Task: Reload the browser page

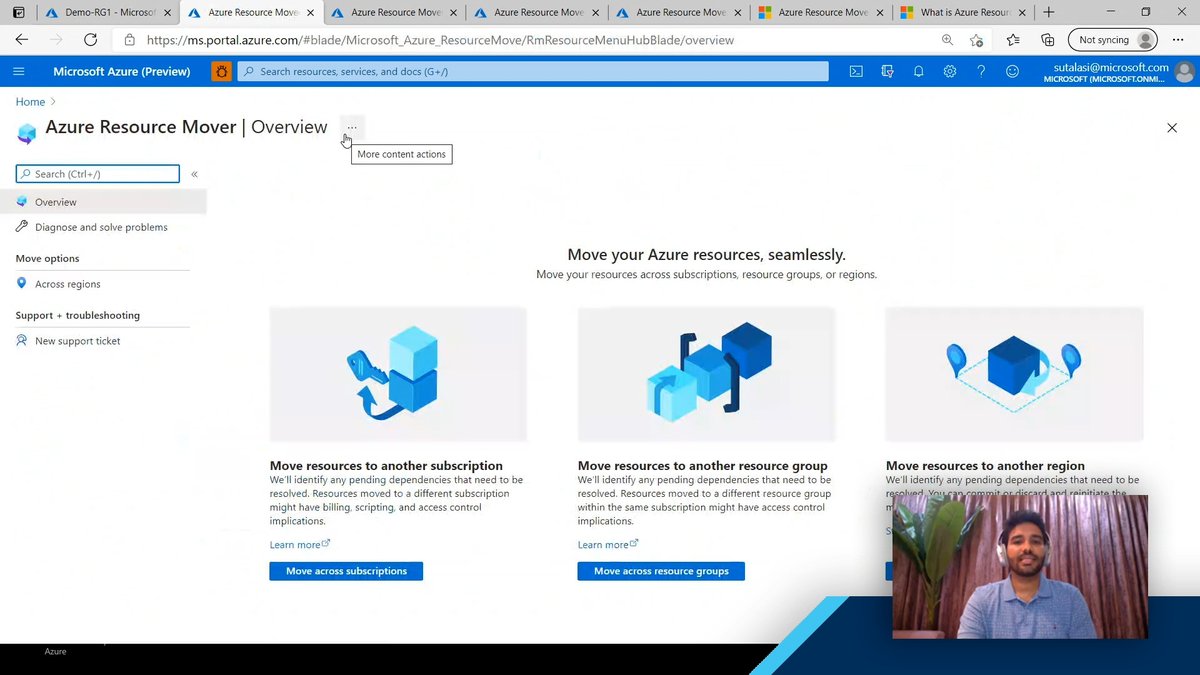Action: (x=90, y=40)
